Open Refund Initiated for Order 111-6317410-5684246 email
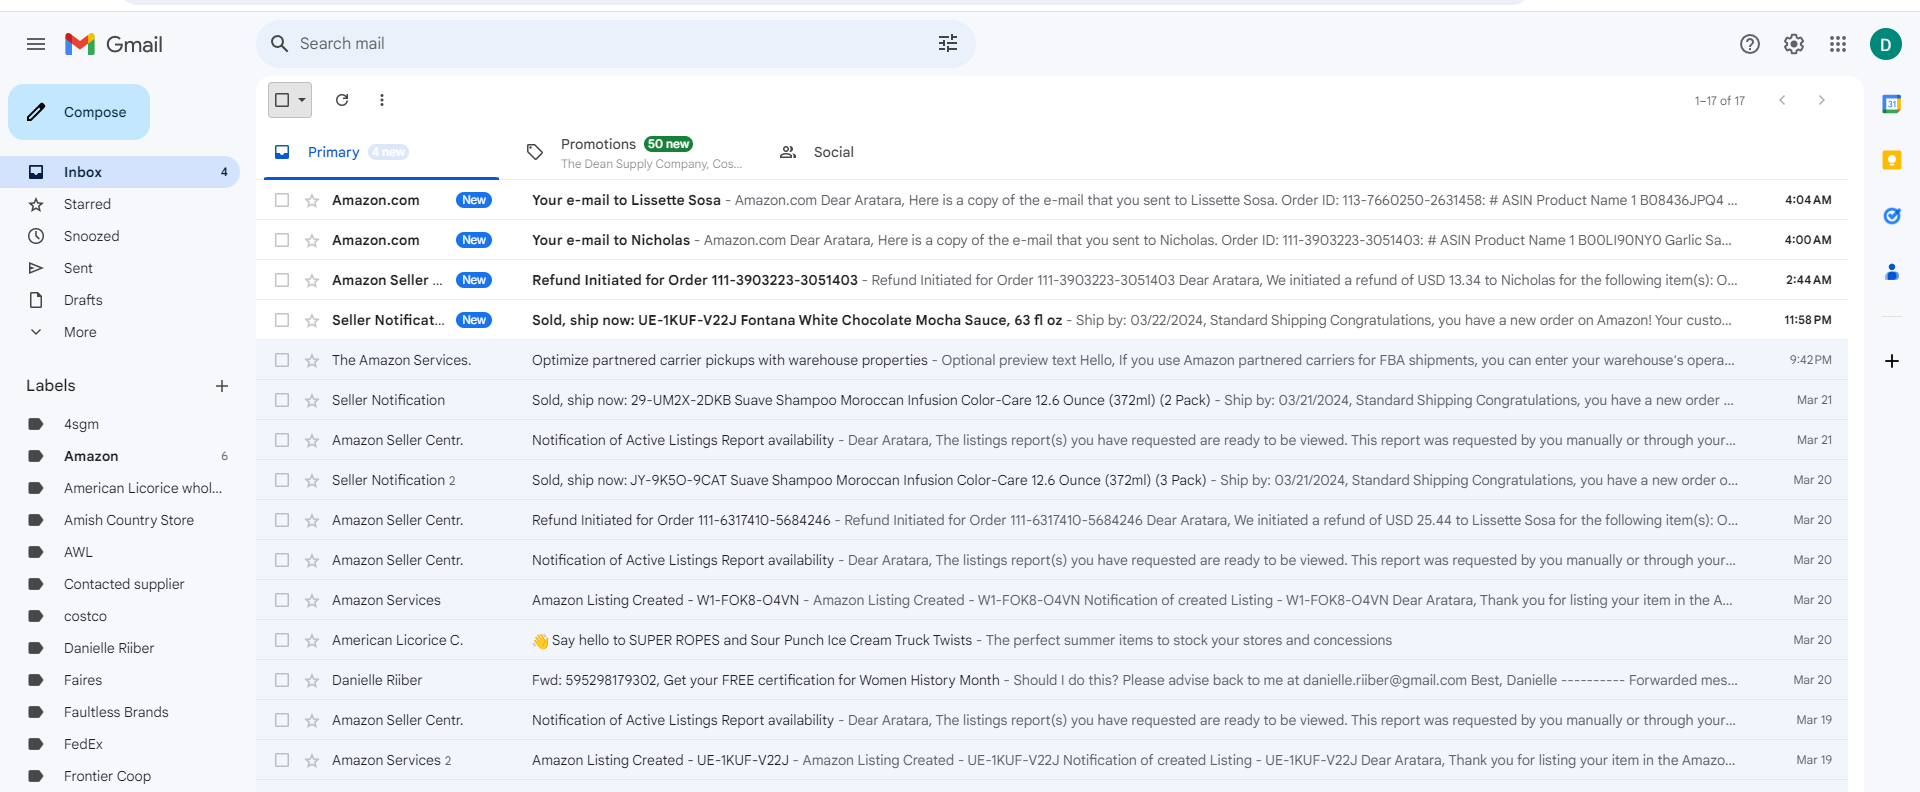Viewport: 1920px width, 792px height. click(1052, 520)
